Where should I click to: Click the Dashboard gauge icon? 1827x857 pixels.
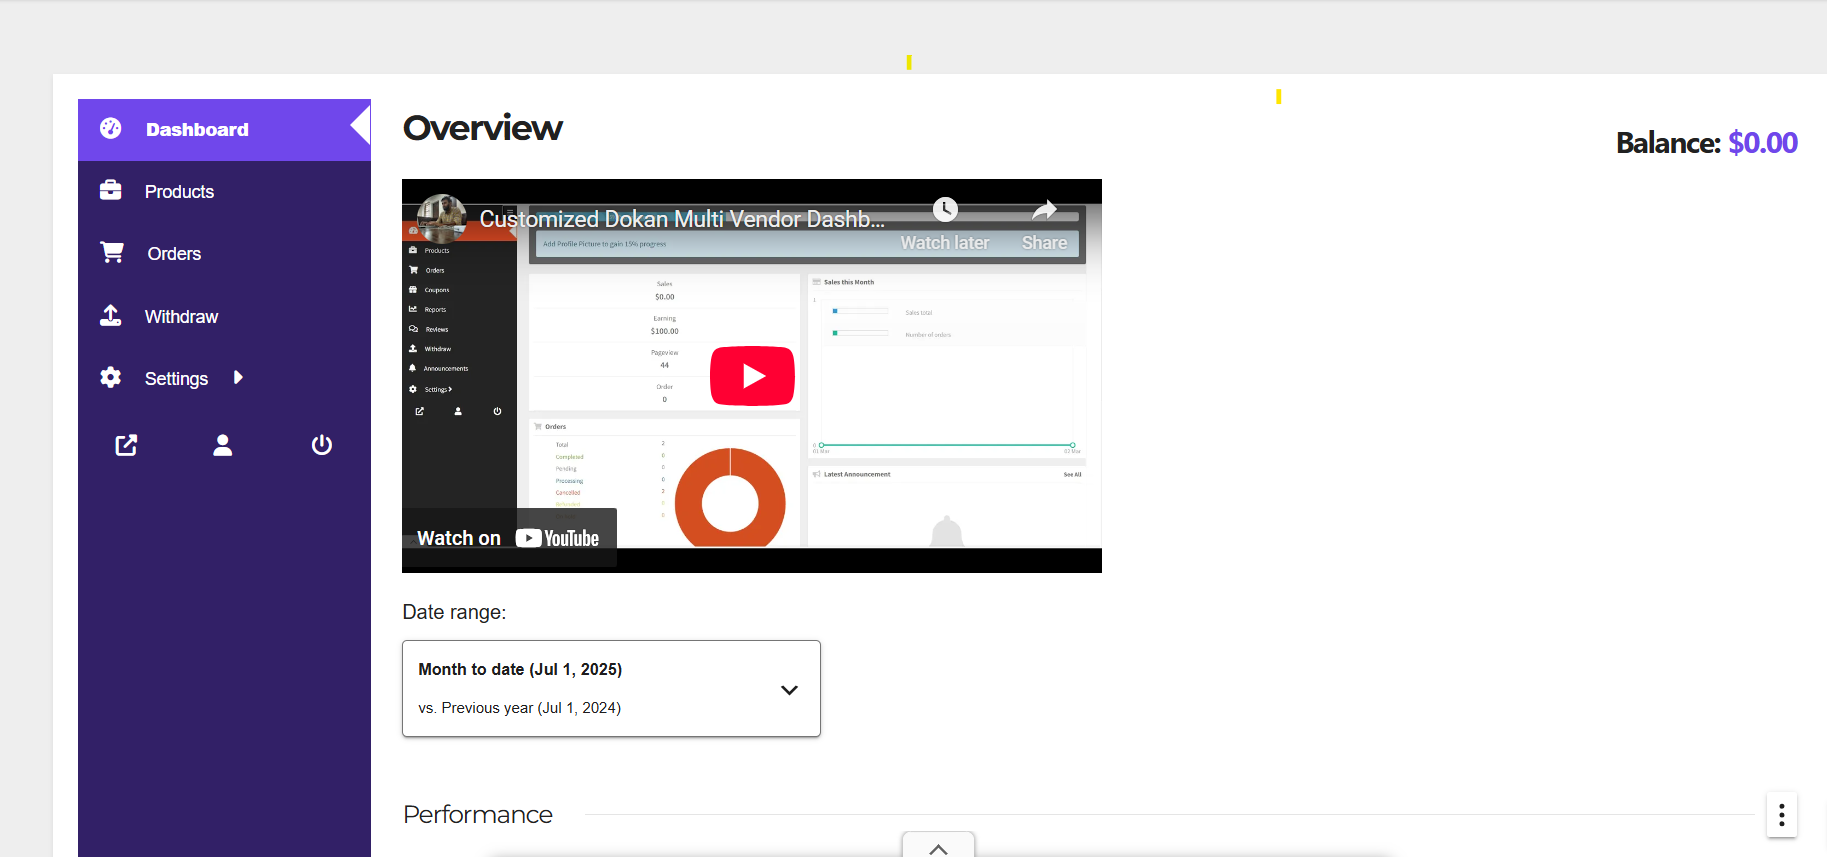[x=111, y=128]
